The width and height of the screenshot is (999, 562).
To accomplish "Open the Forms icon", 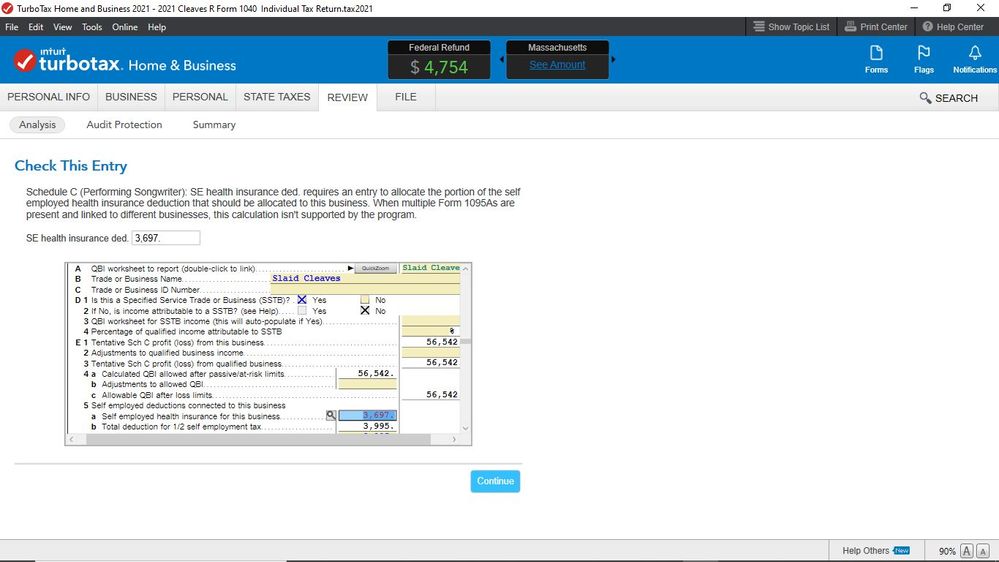I will click(x=876, y=59).
